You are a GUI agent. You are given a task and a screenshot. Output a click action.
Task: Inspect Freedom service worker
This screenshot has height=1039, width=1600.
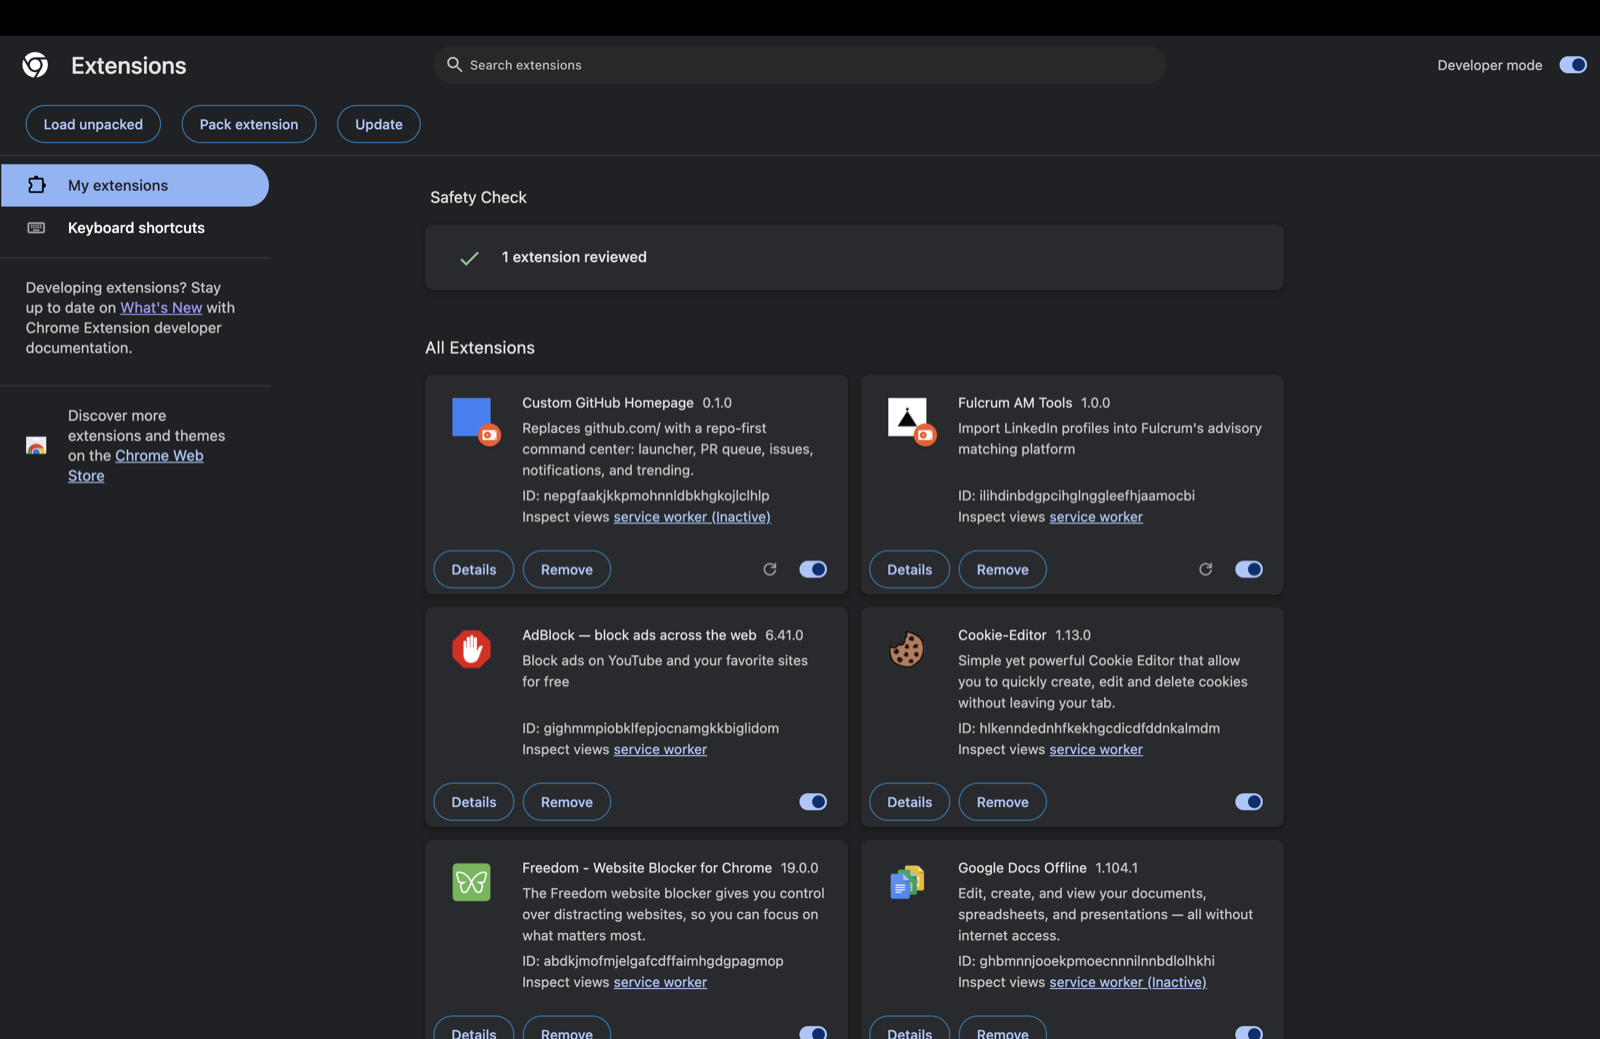(x=660, y=982)
